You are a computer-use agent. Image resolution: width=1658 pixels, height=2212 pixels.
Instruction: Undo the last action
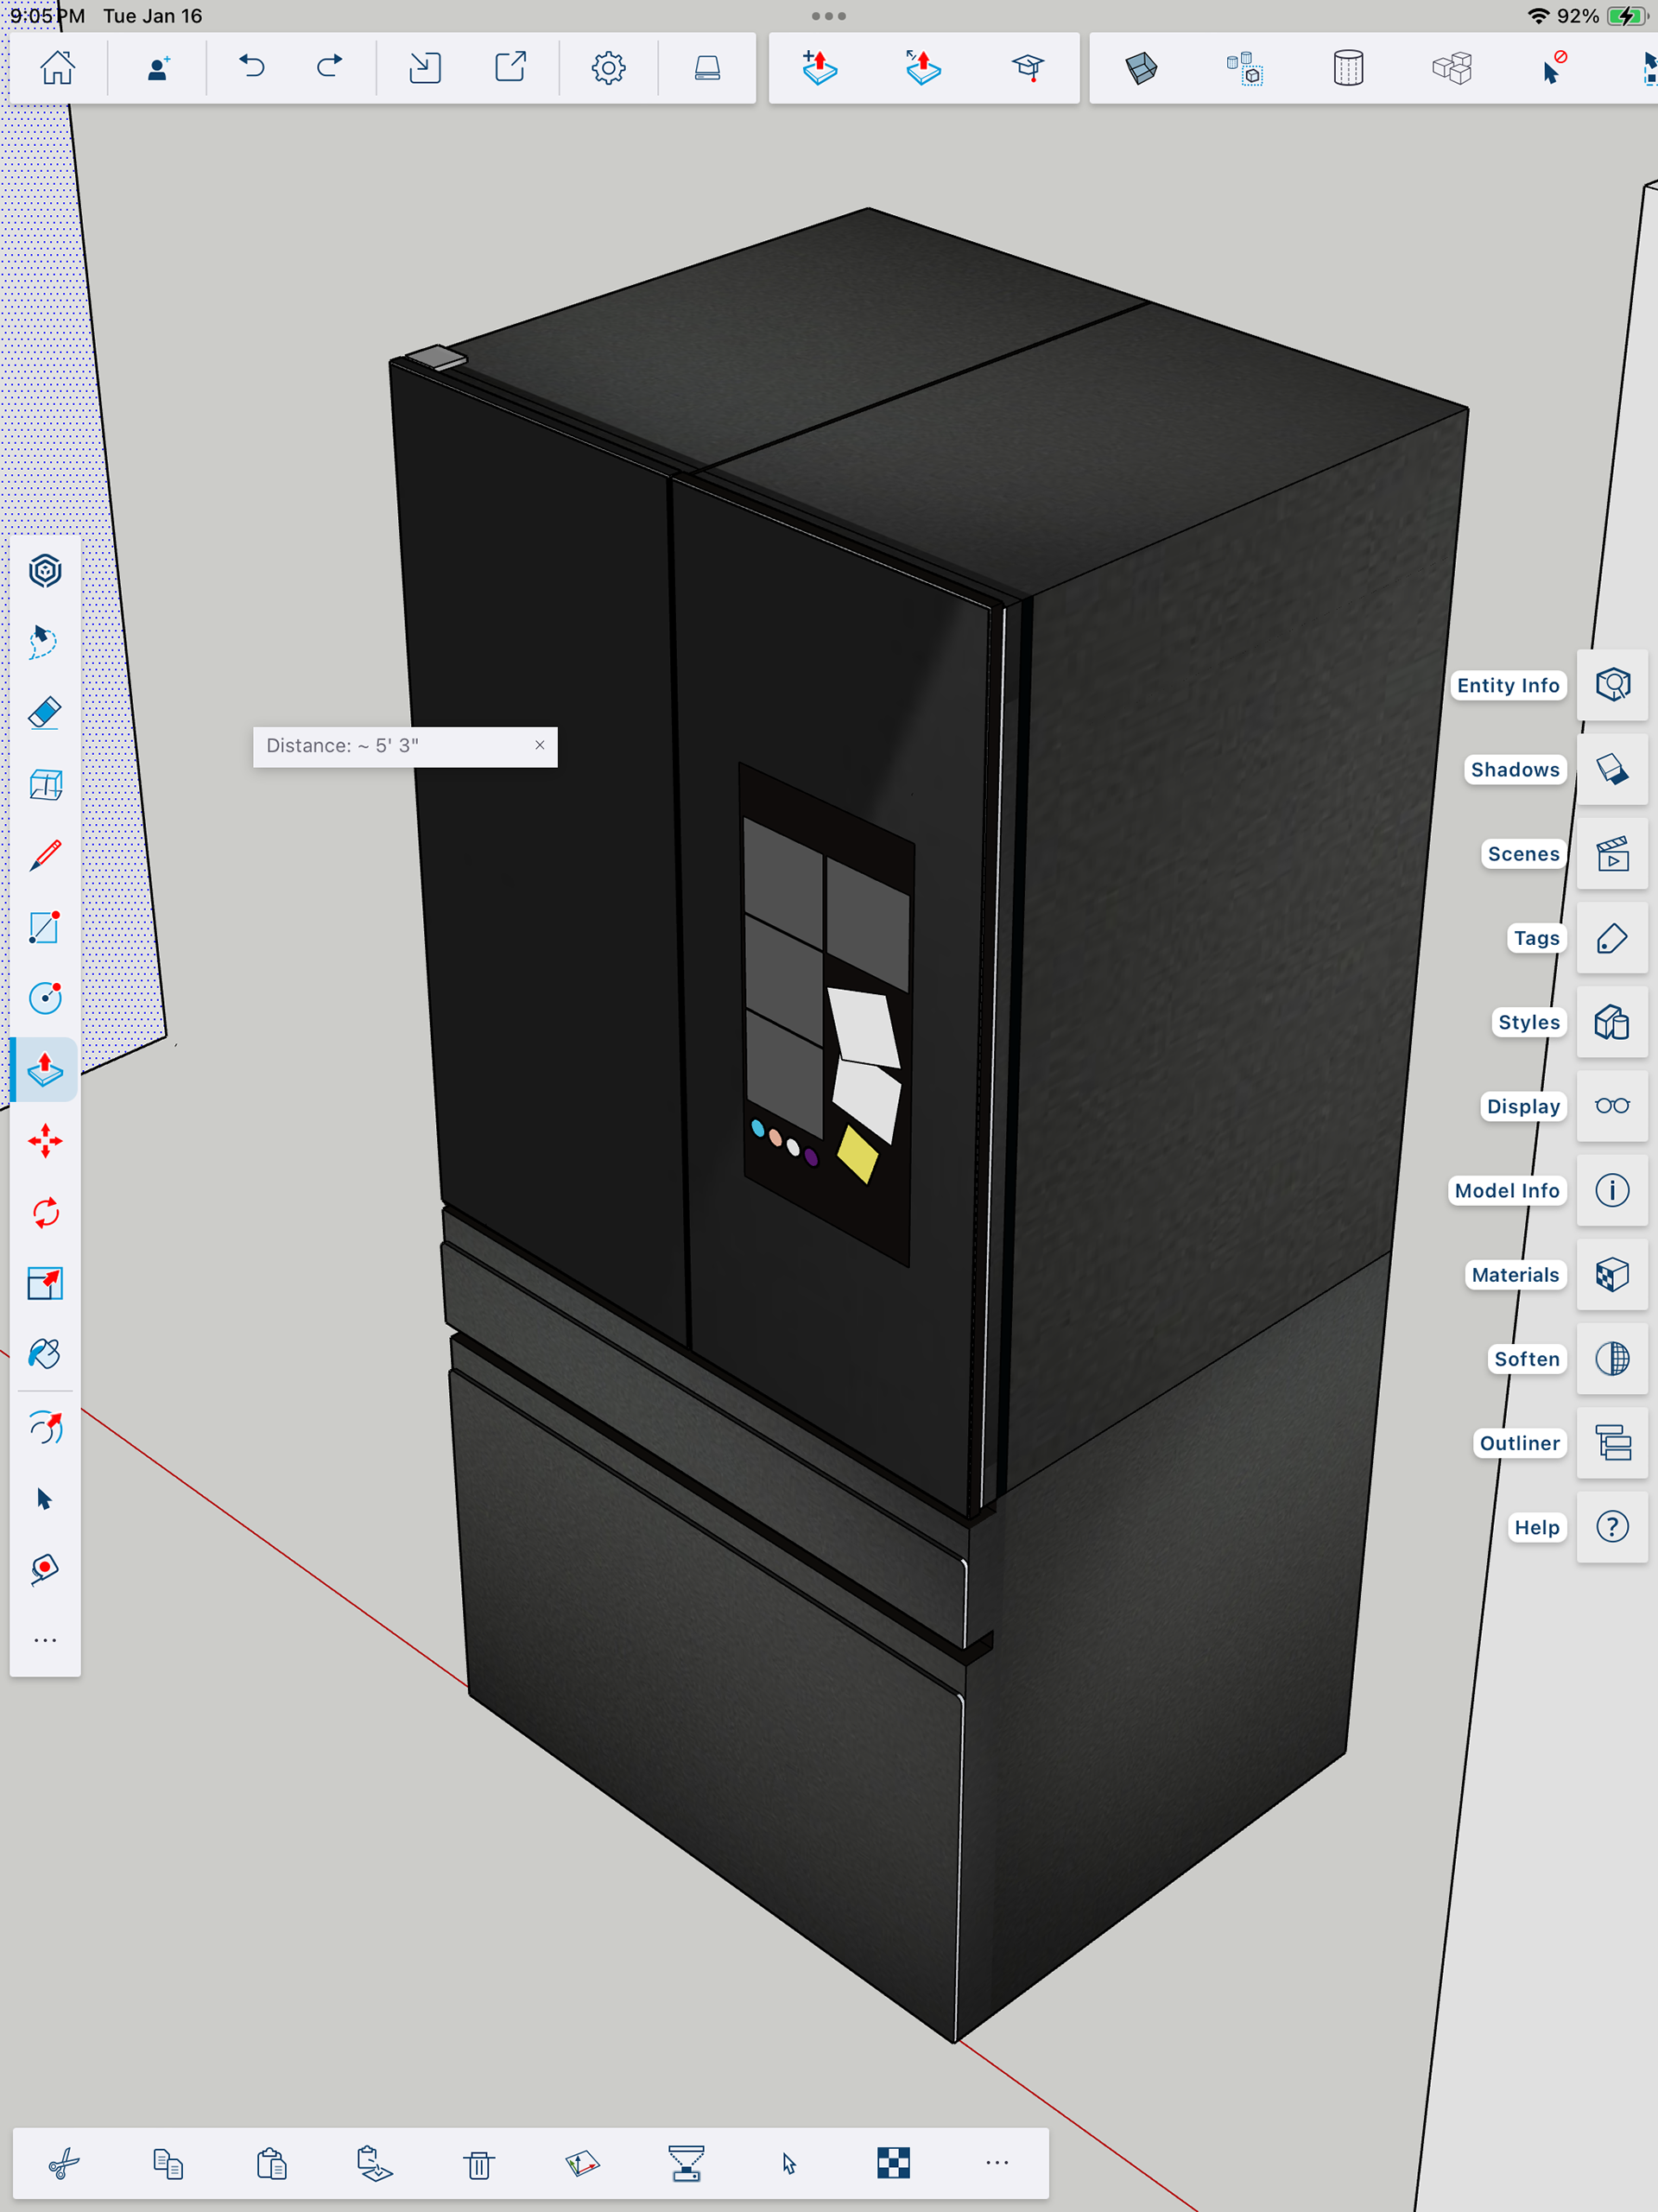252,68
